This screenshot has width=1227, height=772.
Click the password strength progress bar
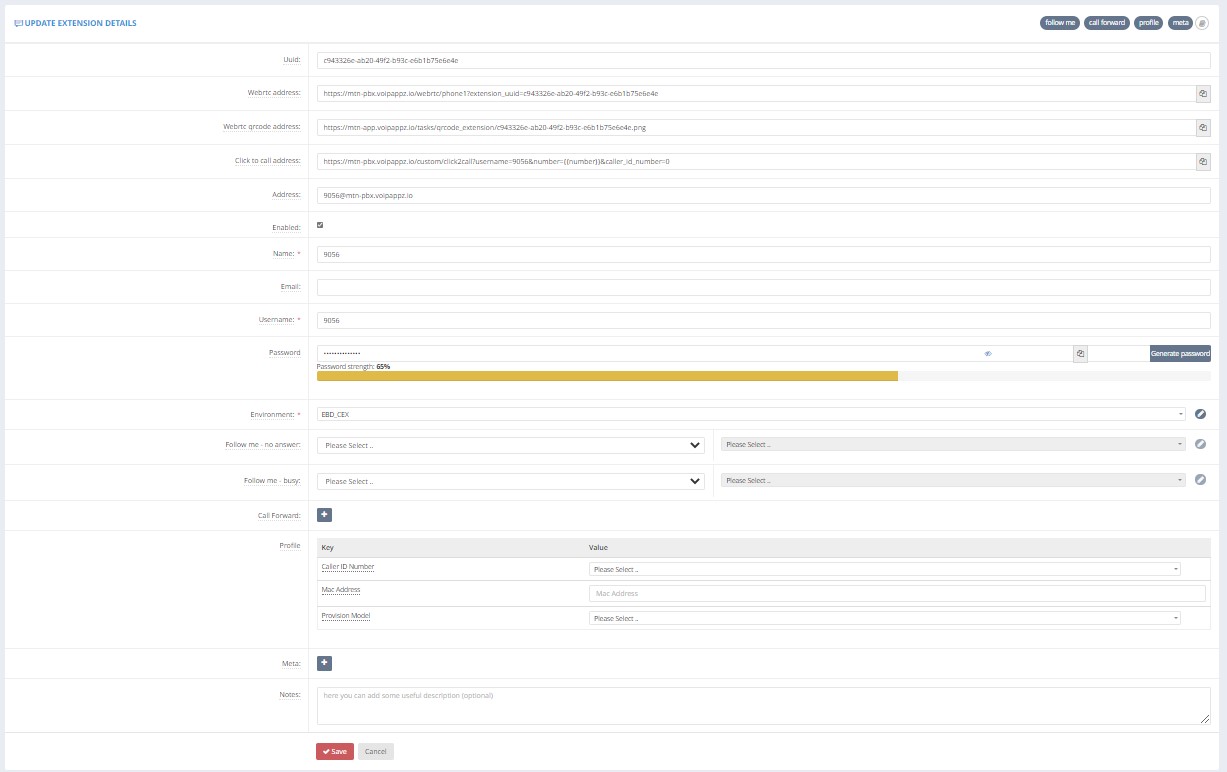[x=763, y=376]
